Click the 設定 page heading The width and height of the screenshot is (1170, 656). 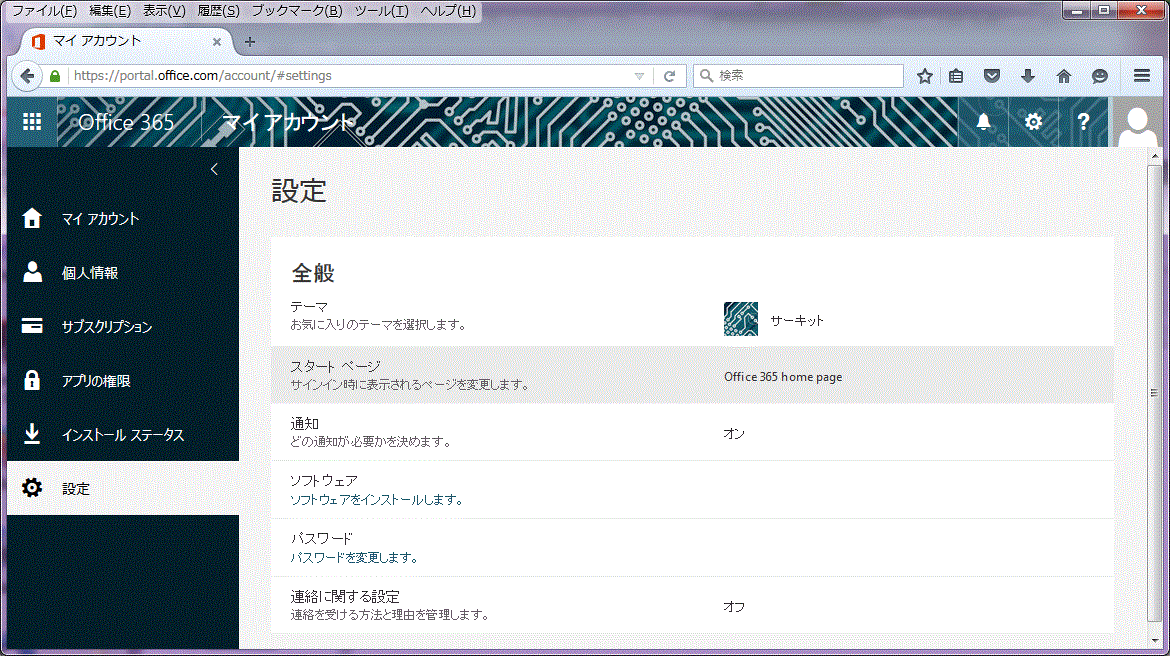pyautogui.click(x=299, y=191)
